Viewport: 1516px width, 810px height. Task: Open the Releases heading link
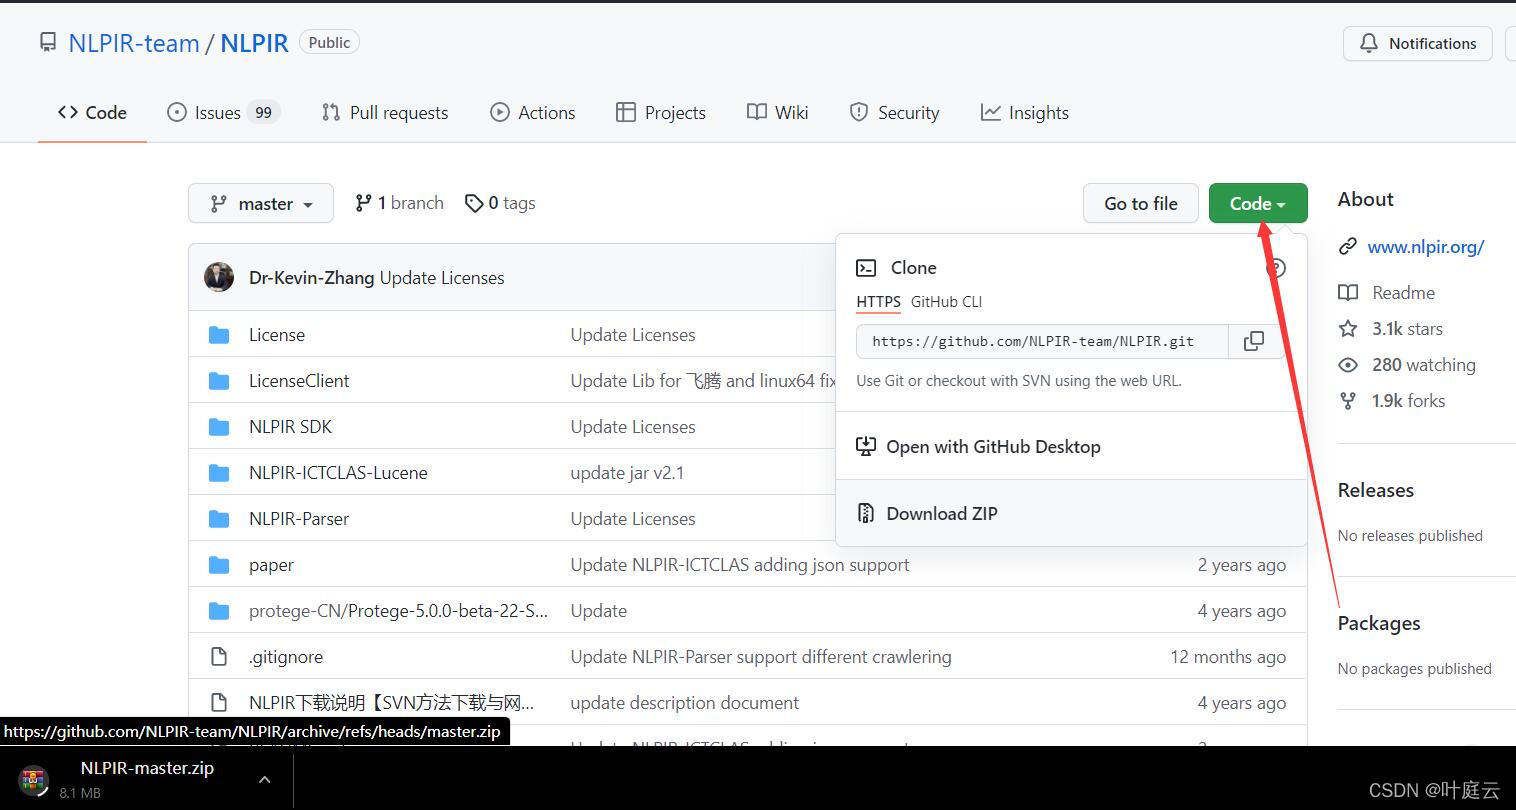coord(1376,490)
